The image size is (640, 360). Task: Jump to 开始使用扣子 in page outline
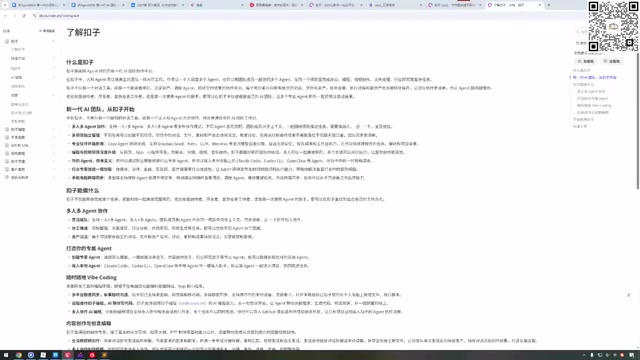pyautogui.click(x=584, y=119)
